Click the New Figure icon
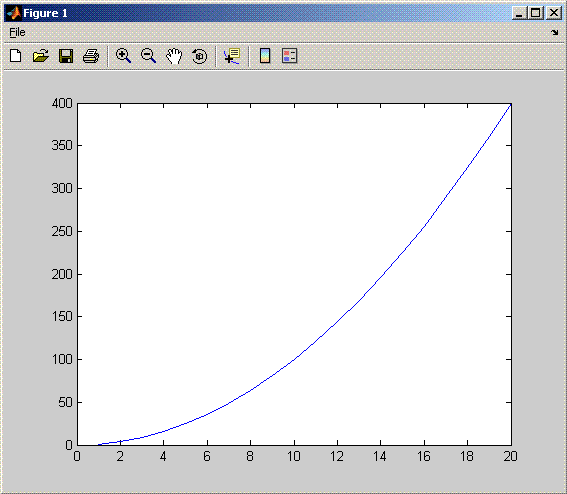The width and height of the screenshot is (567, 494). point(16,56)
